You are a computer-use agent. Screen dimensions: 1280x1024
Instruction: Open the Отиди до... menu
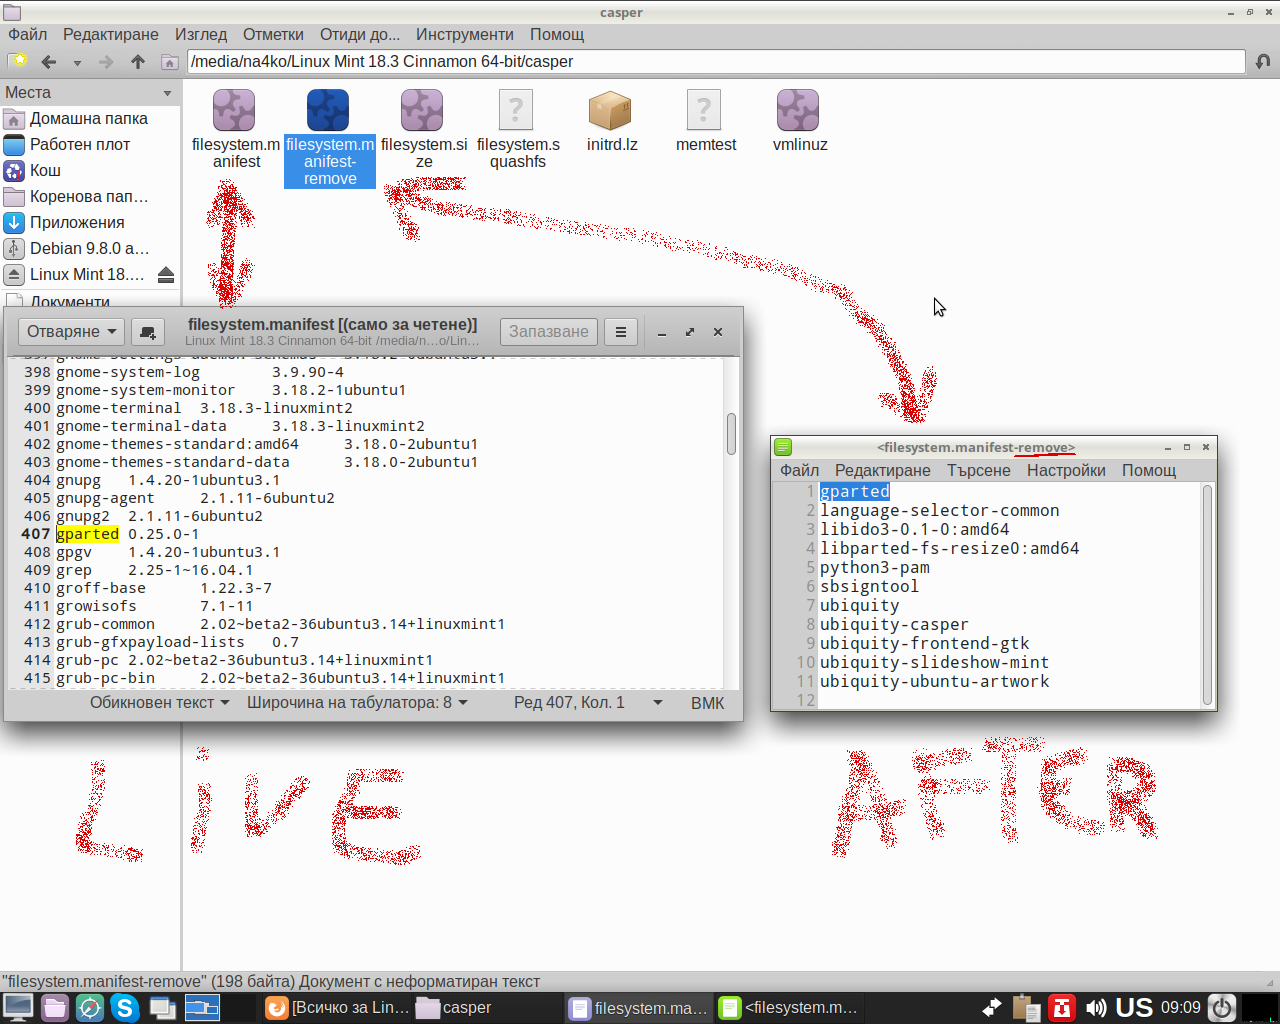tap(360, 34)
